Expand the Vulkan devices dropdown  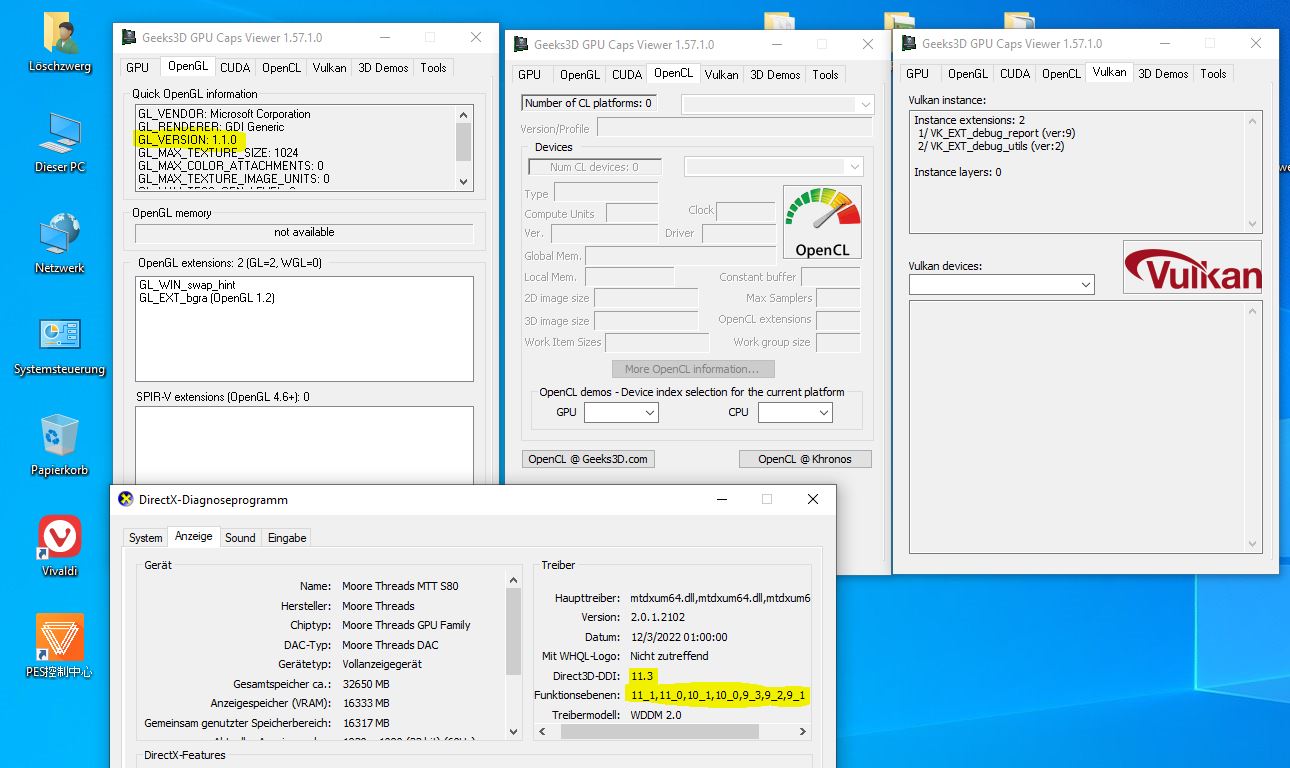pos(1002,285)
